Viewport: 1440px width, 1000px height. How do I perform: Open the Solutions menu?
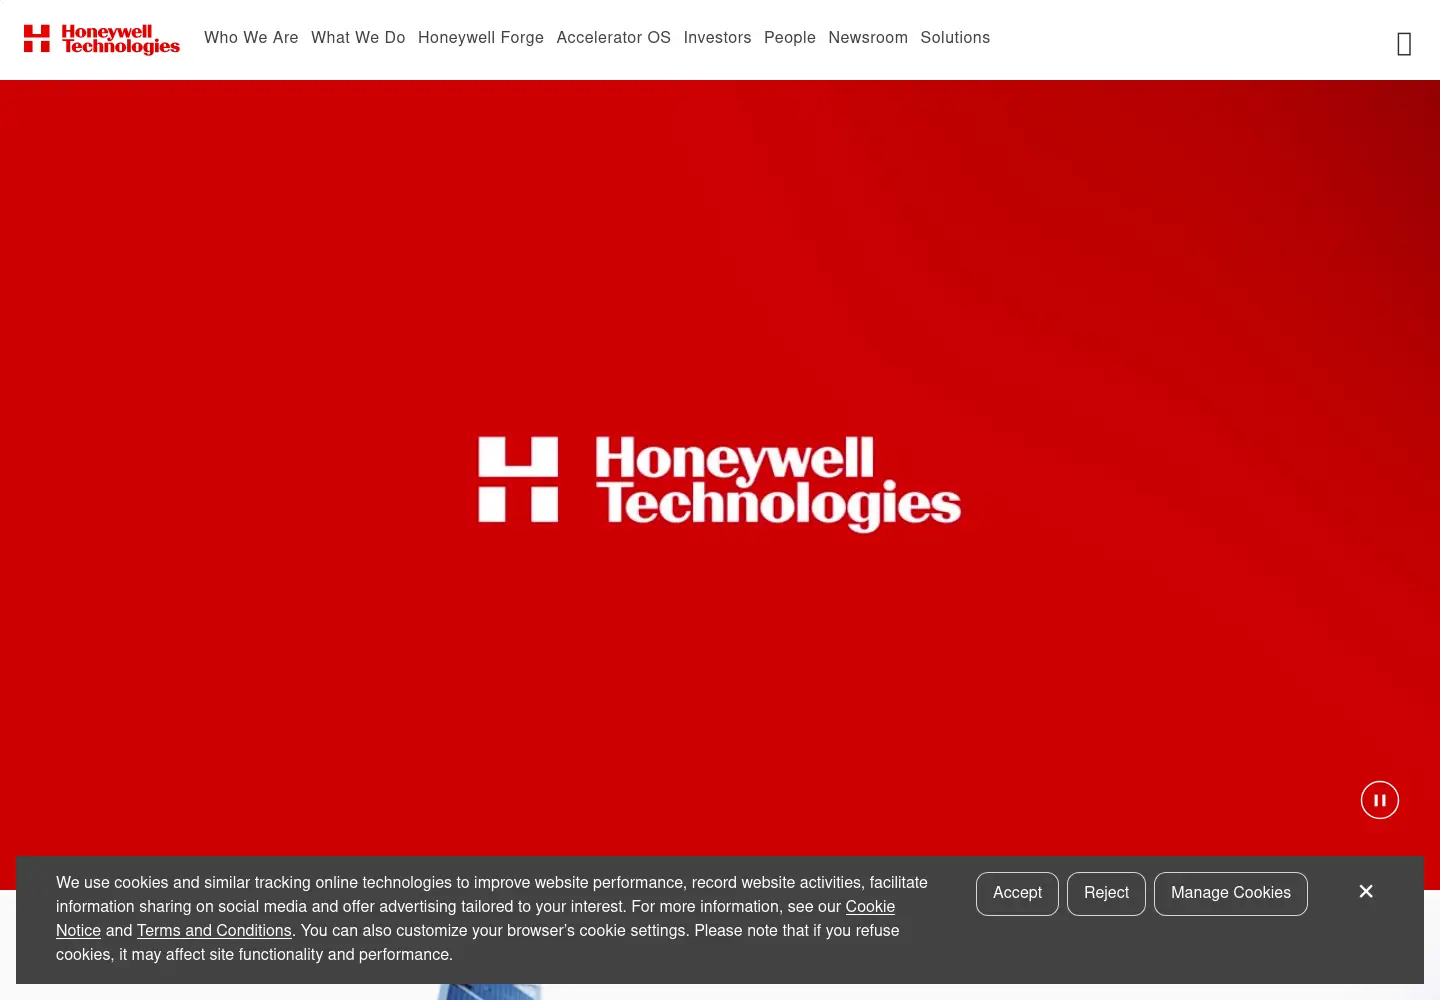click(x=955, y=38)
